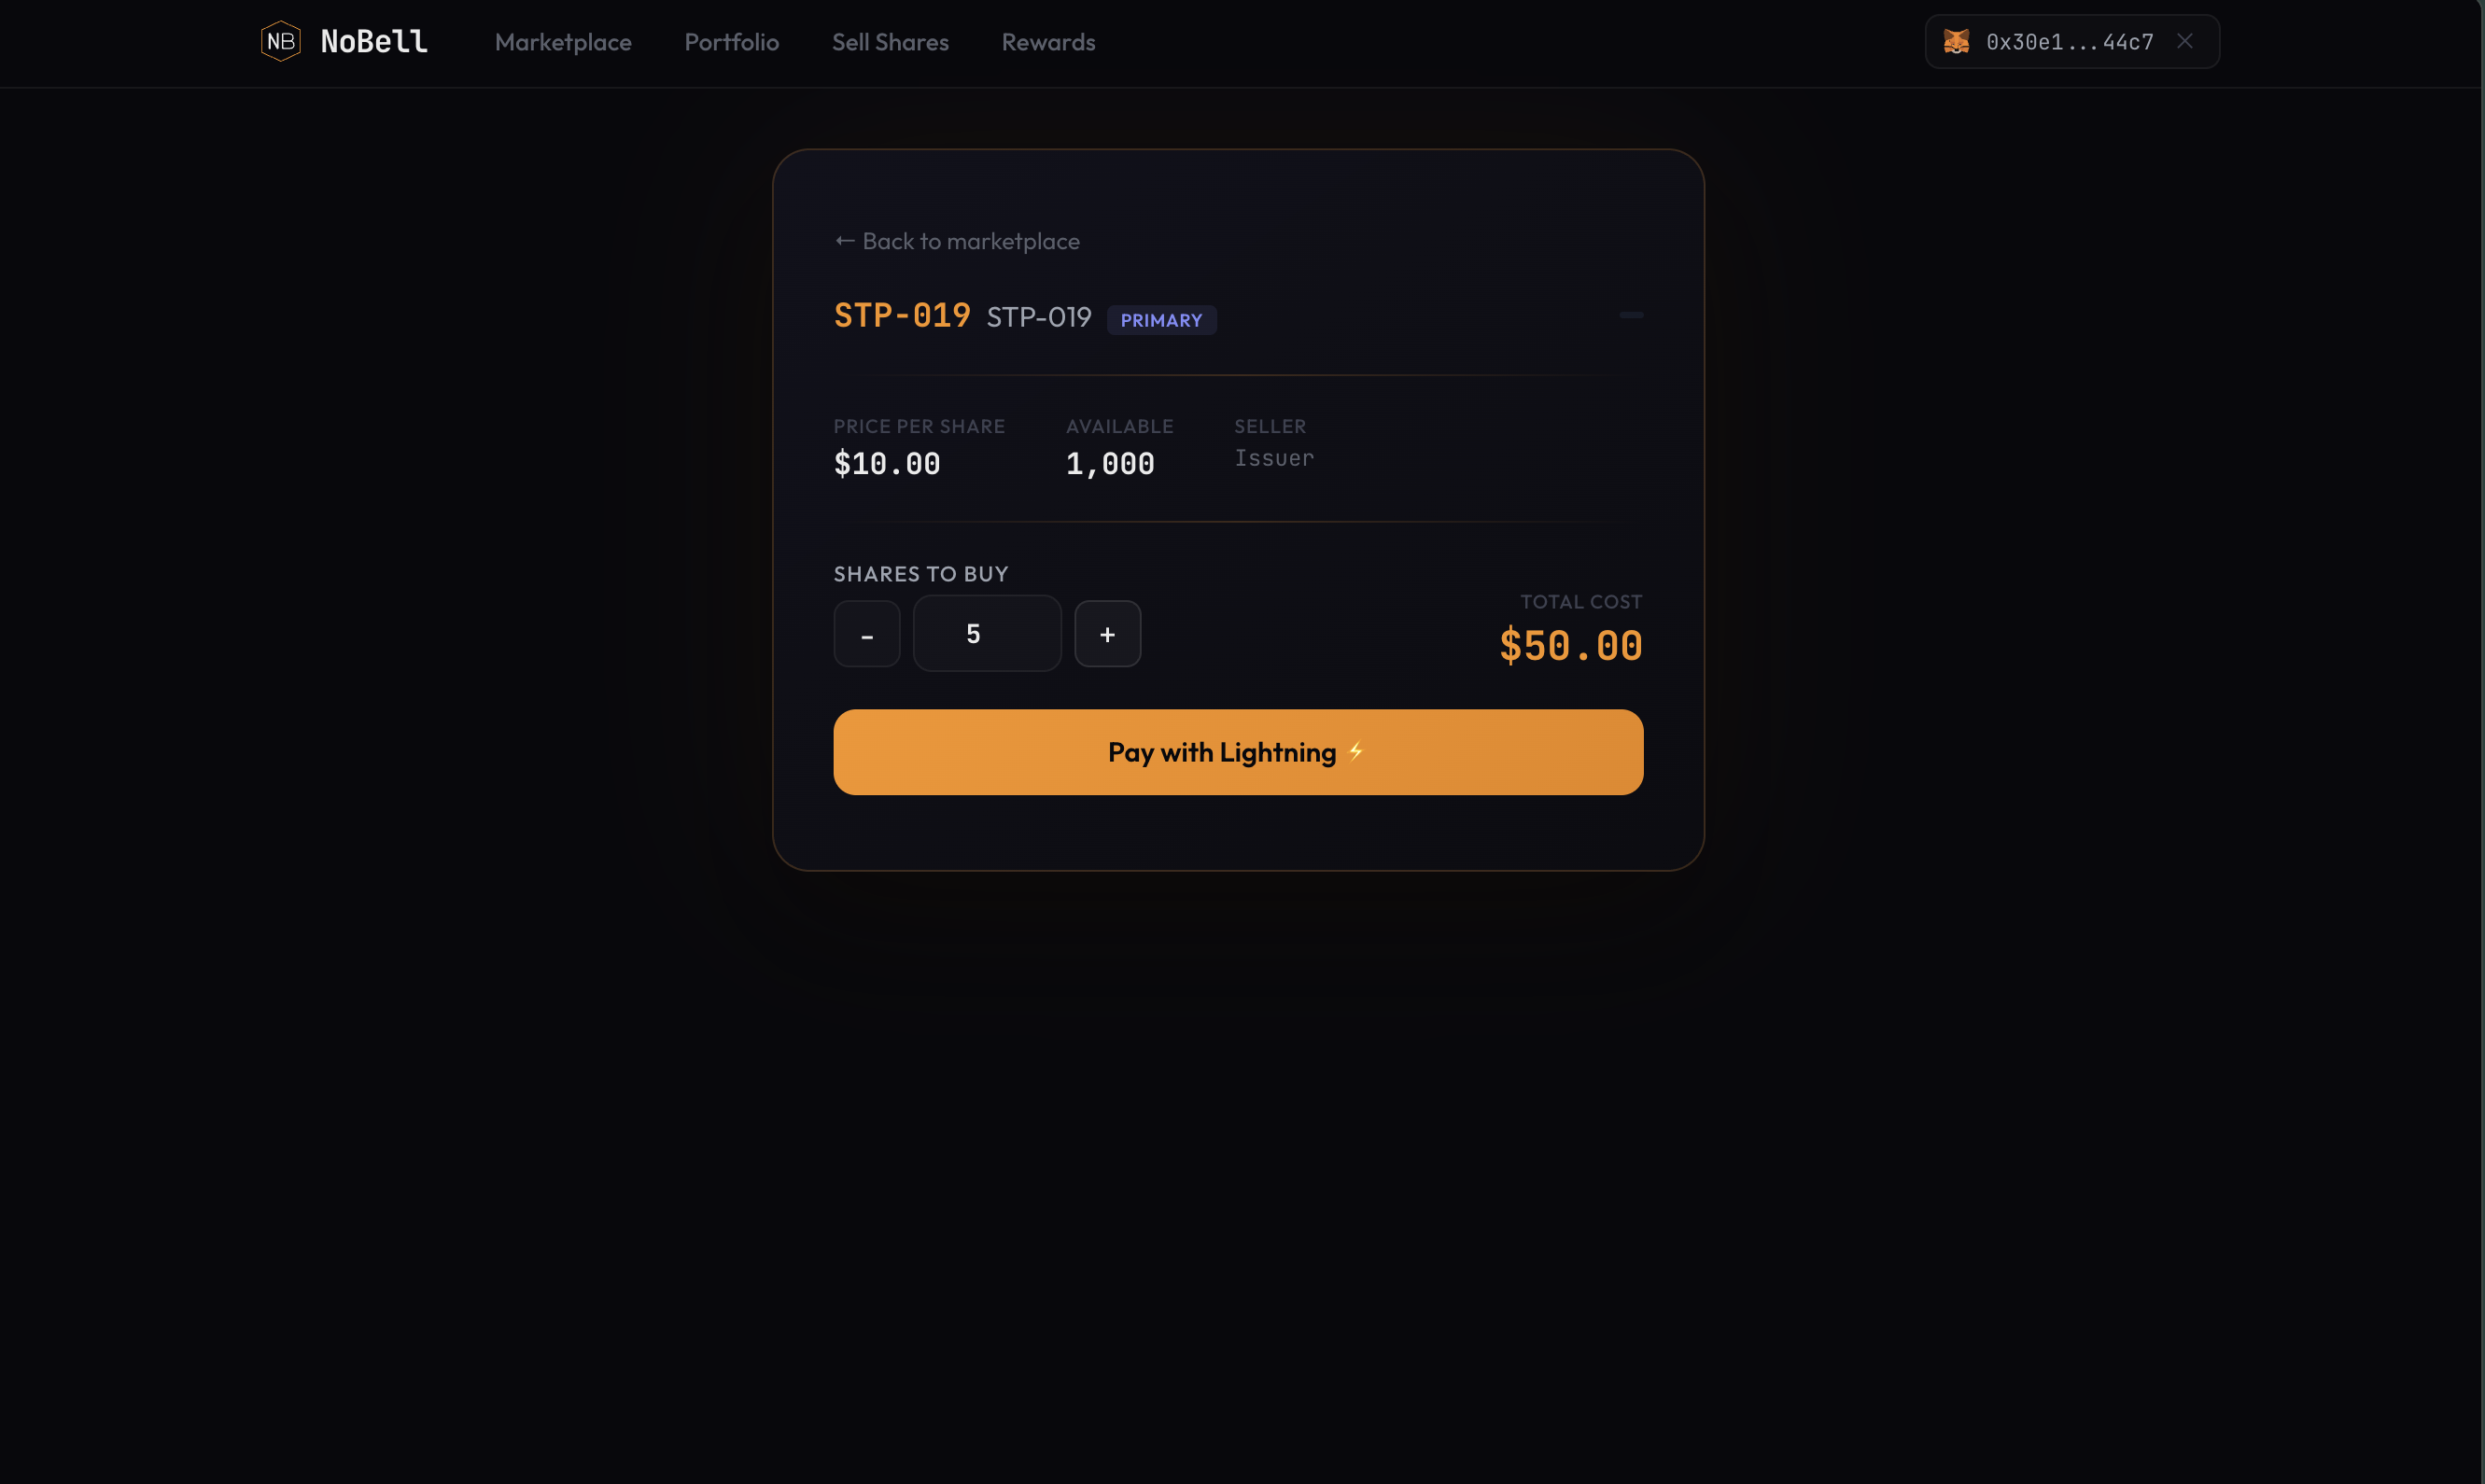Increase shares with the plus button
The height and width of the screenshot is (1484, 2485).
pyautogui.click(x=1107, y=634)
